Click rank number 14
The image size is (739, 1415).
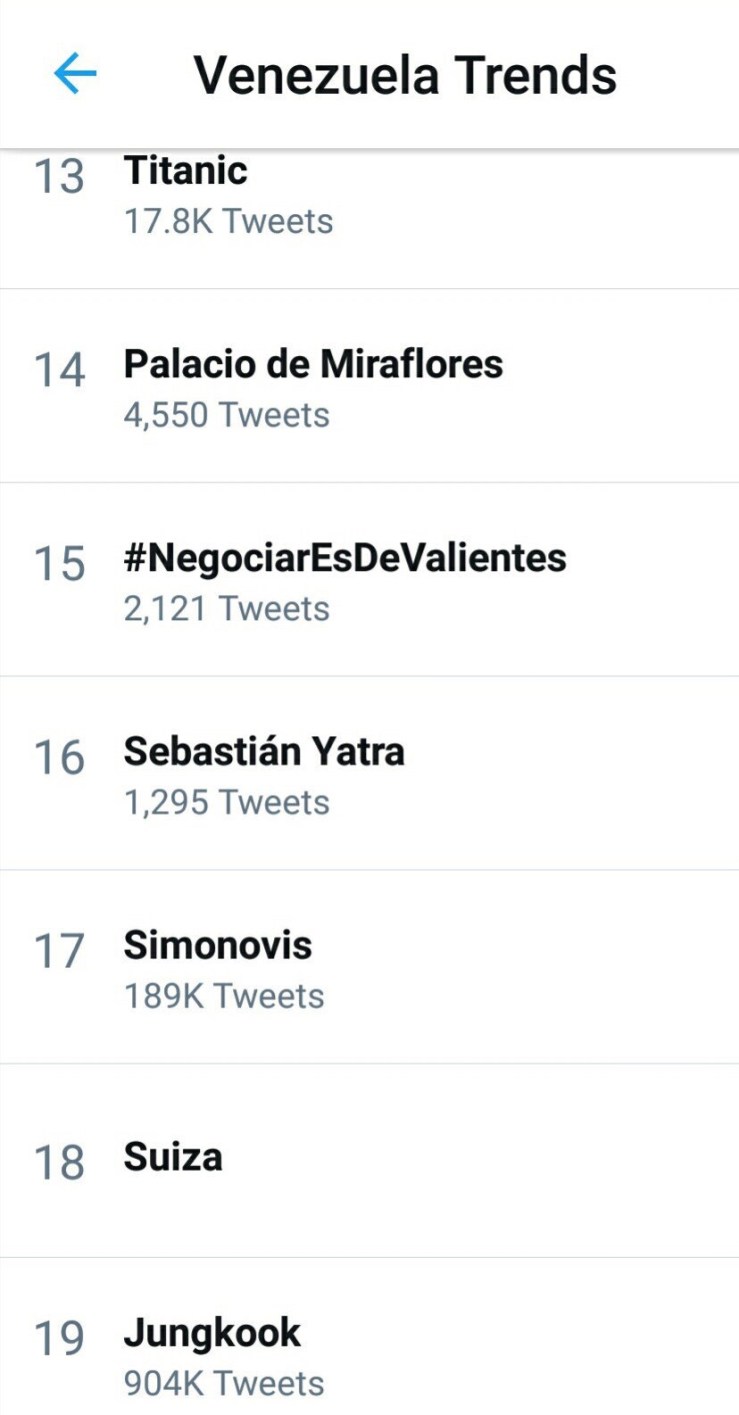click(60, 370)
